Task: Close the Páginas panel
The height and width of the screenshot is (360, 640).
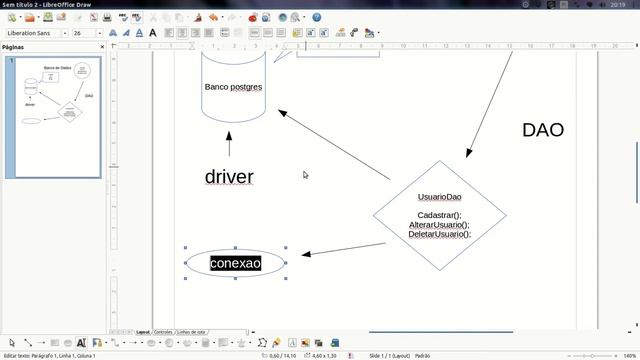Action: coord(102,47)
